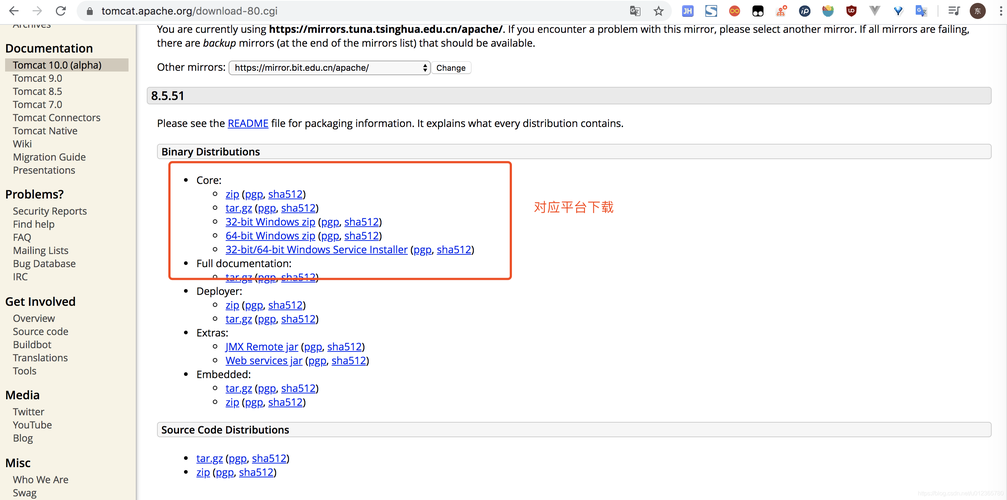Open Tomcat 8.5 documentation
The width and height of the screenshot is (1007, 500).
coord(37,91)
